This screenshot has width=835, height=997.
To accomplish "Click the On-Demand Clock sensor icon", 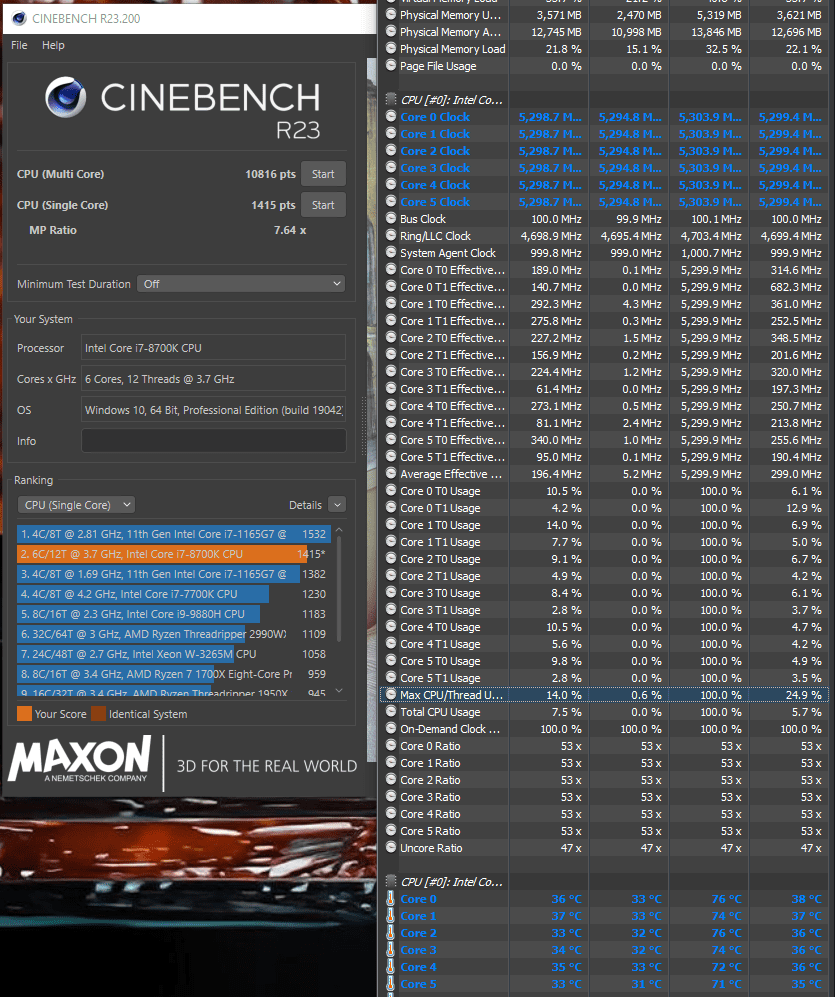I will (x=391, y=729).
